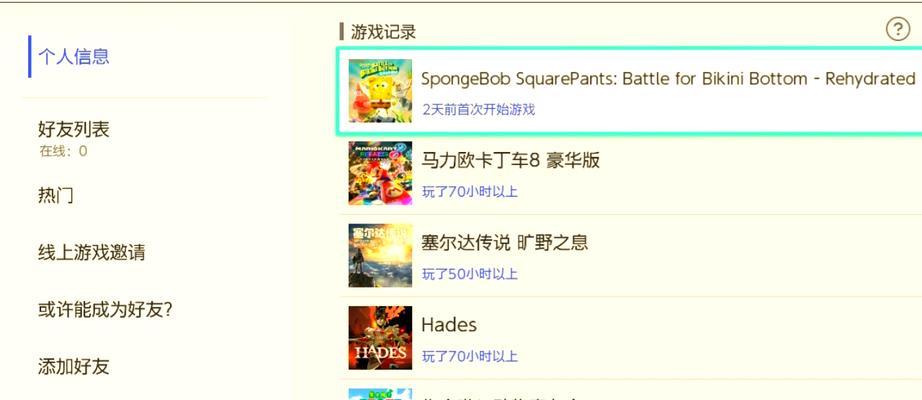Open the 热门 sidebar item
This screenshot has height=400, width=922.
[56, 195]
